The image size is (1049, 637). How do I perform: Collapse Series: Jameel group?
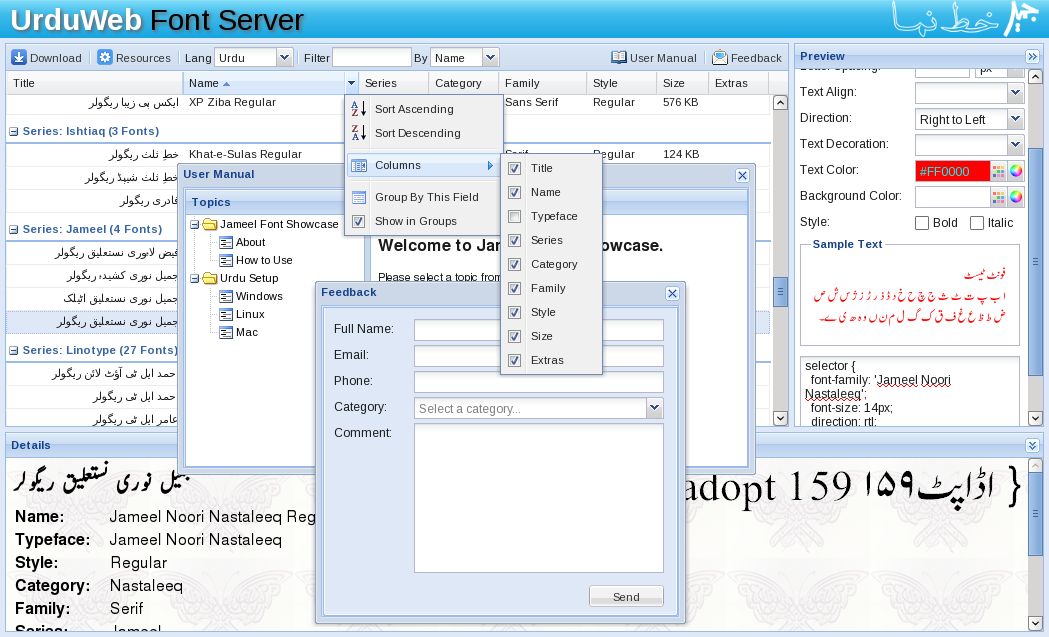coord(13,230)
